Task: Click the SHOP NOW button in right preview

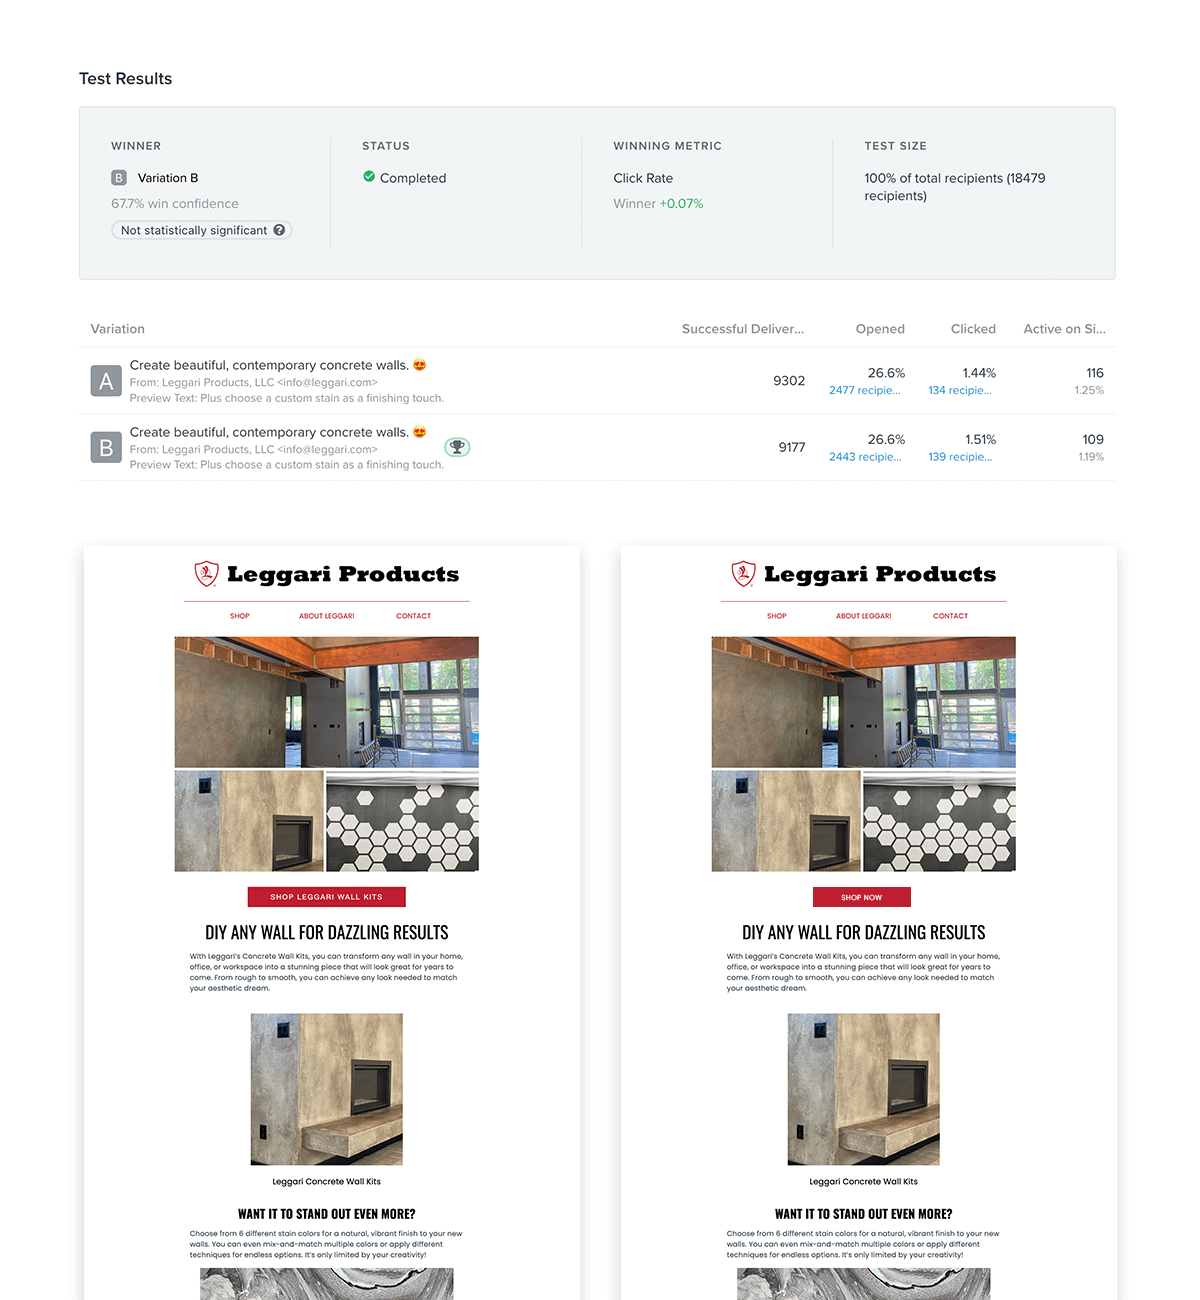Action: coord(862,897)
